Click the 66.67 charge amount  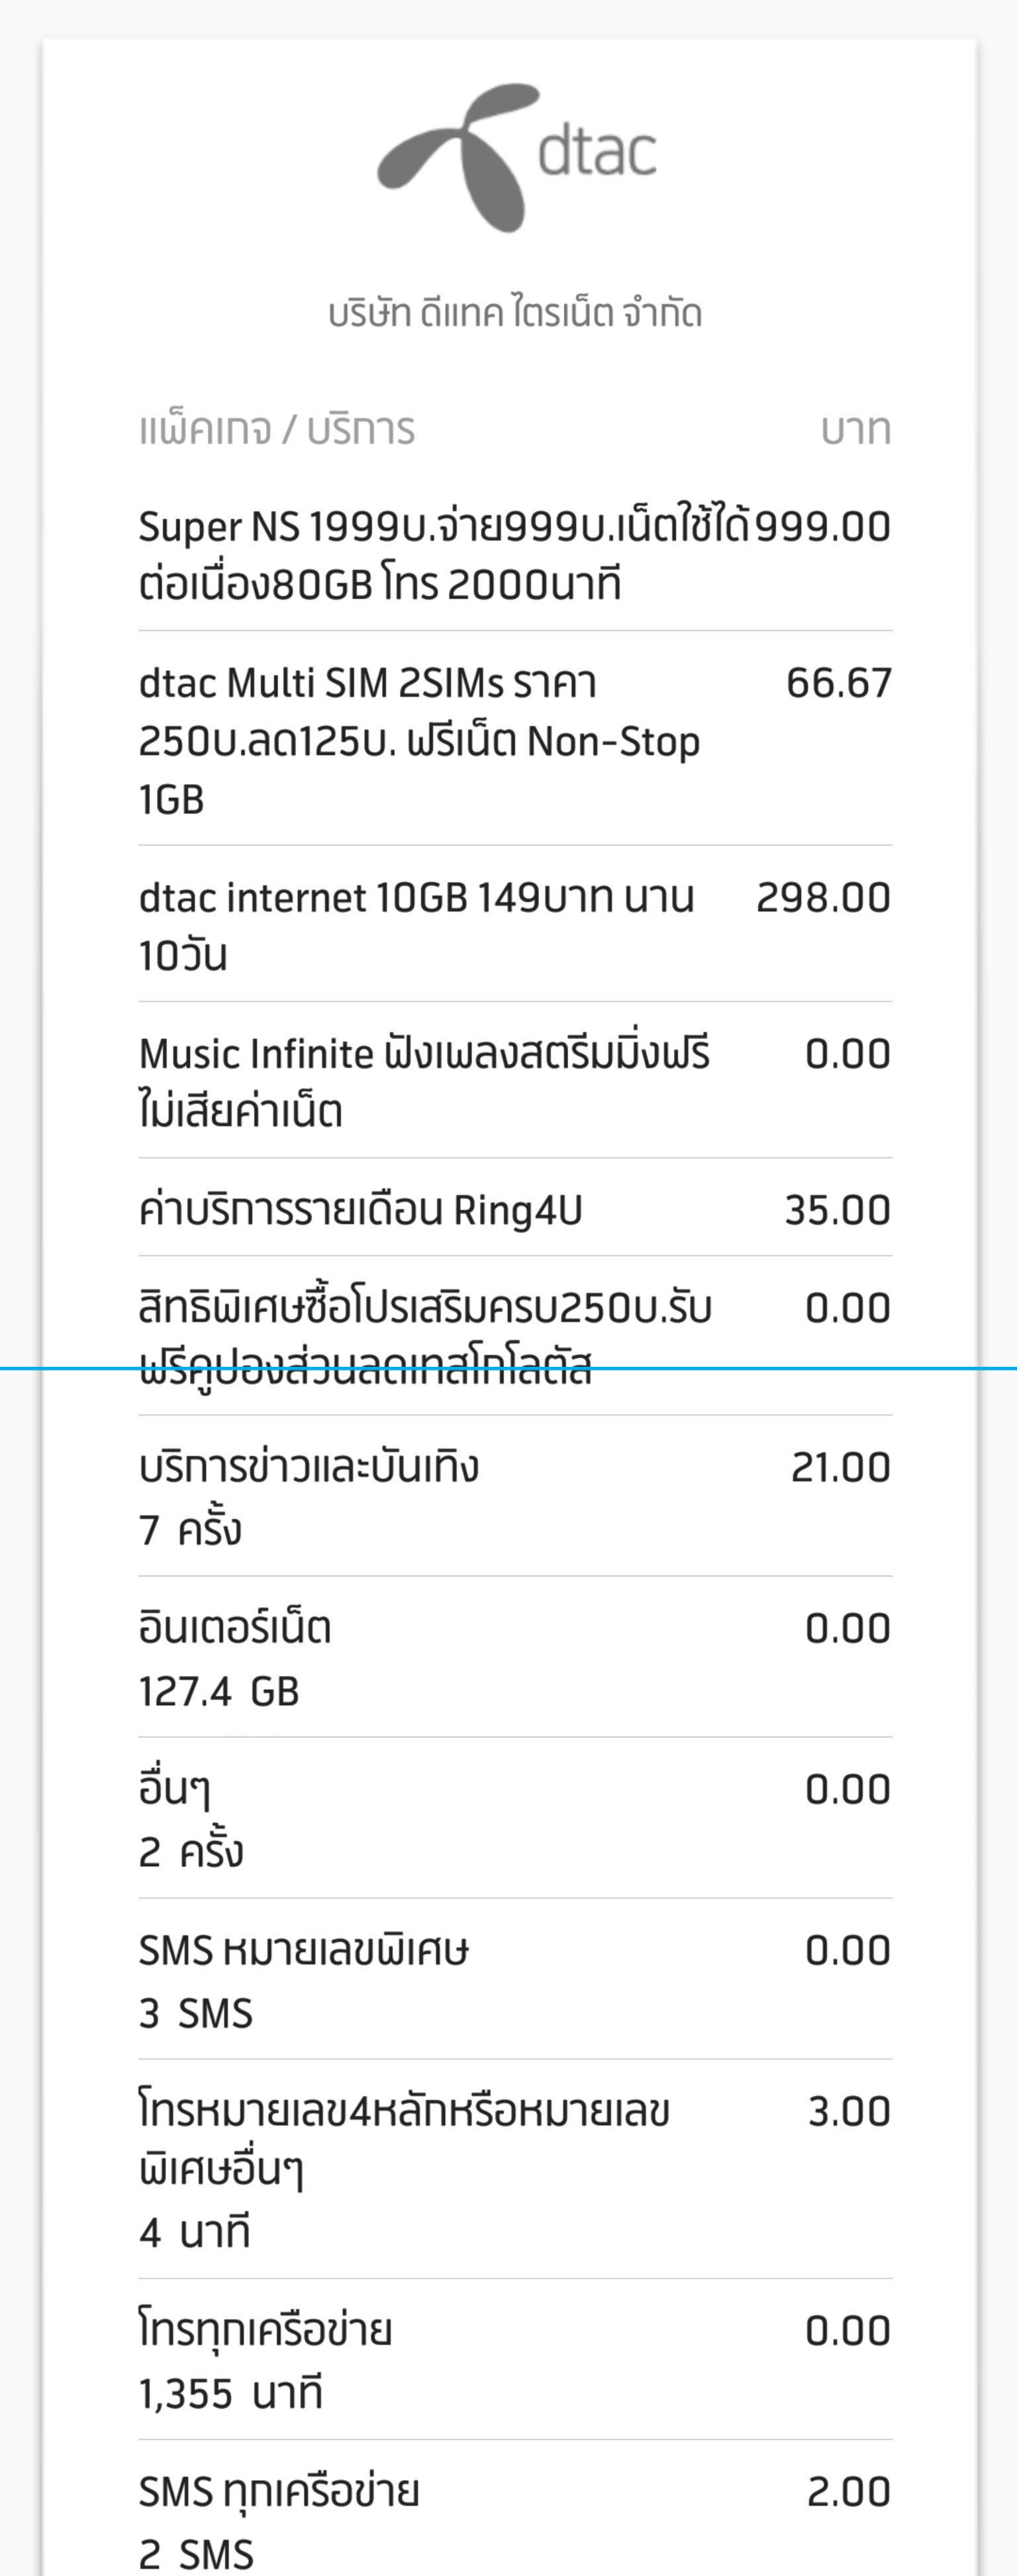838,683
